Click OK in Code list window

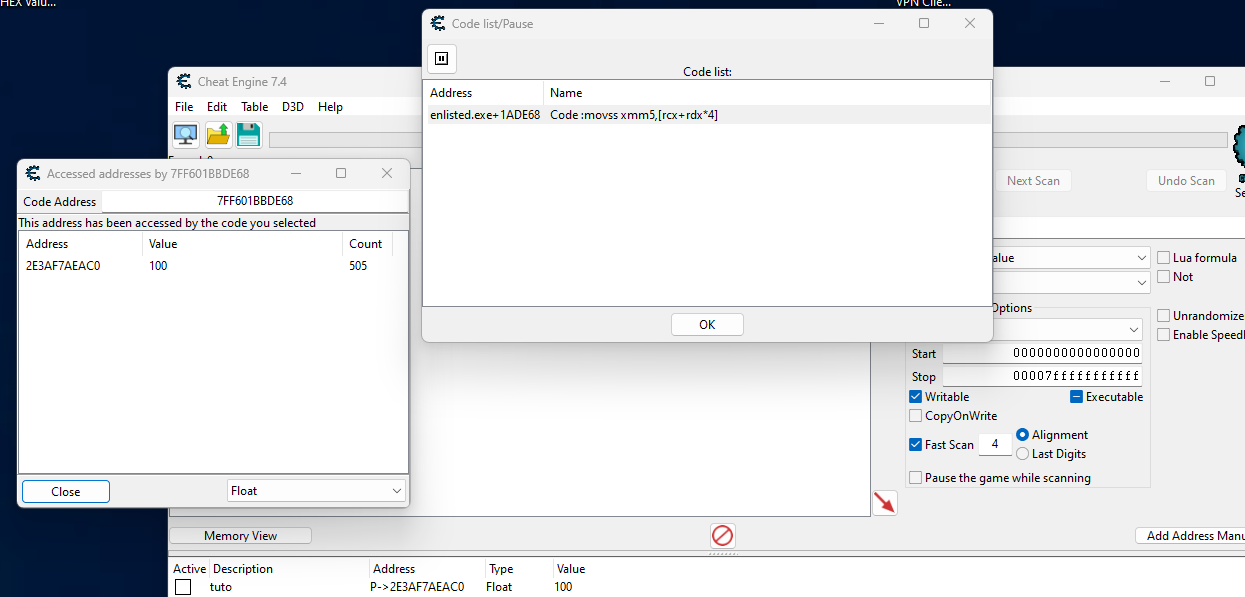(x=707, y=324)
